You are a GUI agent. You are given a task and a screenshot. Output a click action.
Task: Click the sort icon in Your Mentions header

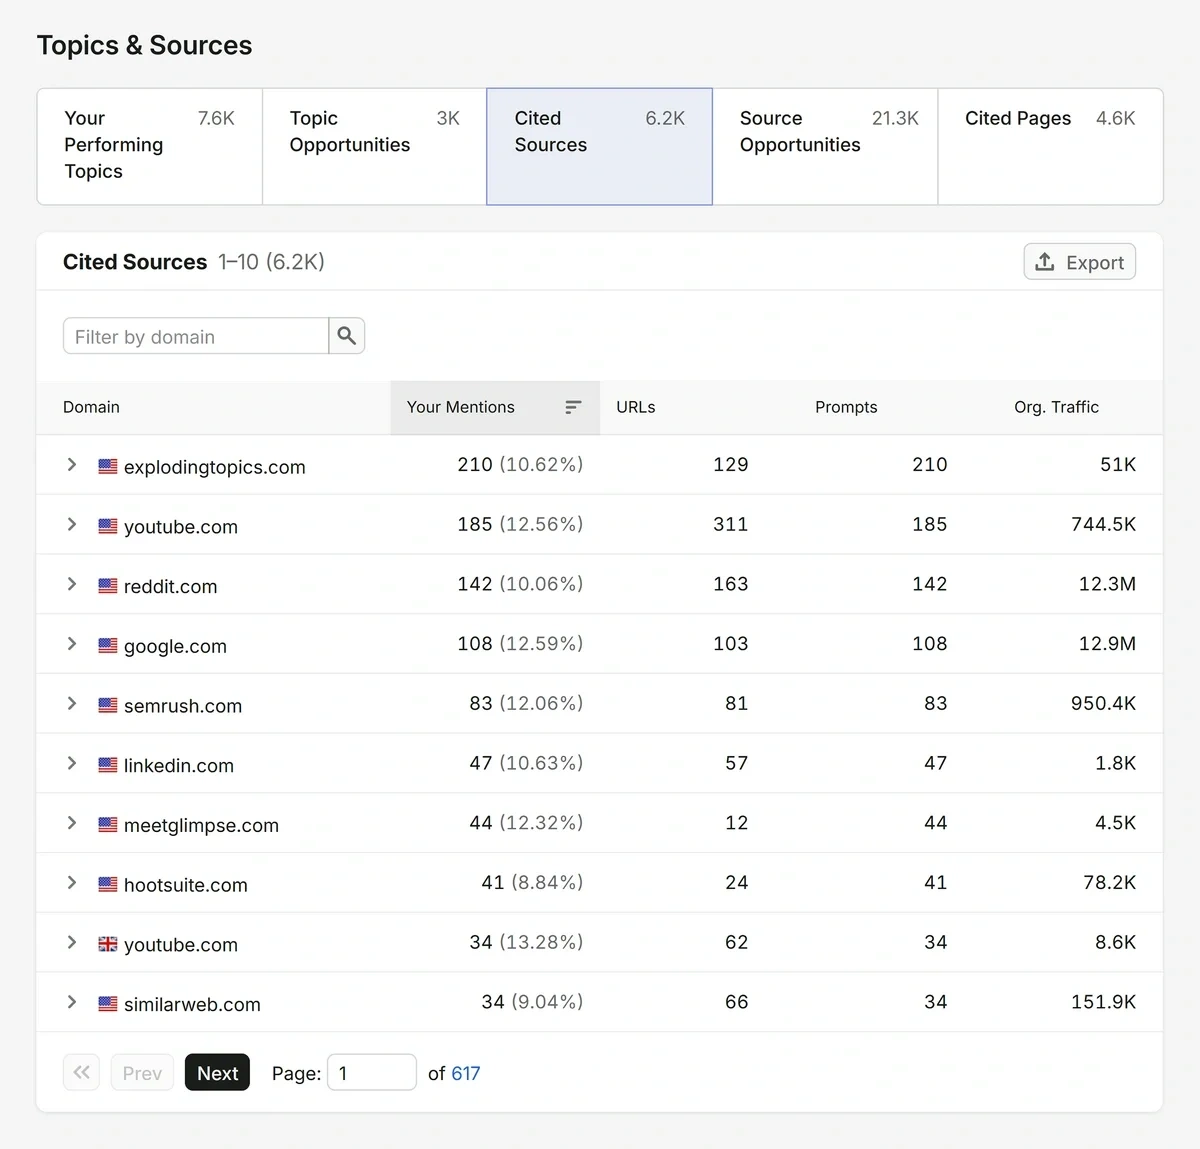coord(573,407)
